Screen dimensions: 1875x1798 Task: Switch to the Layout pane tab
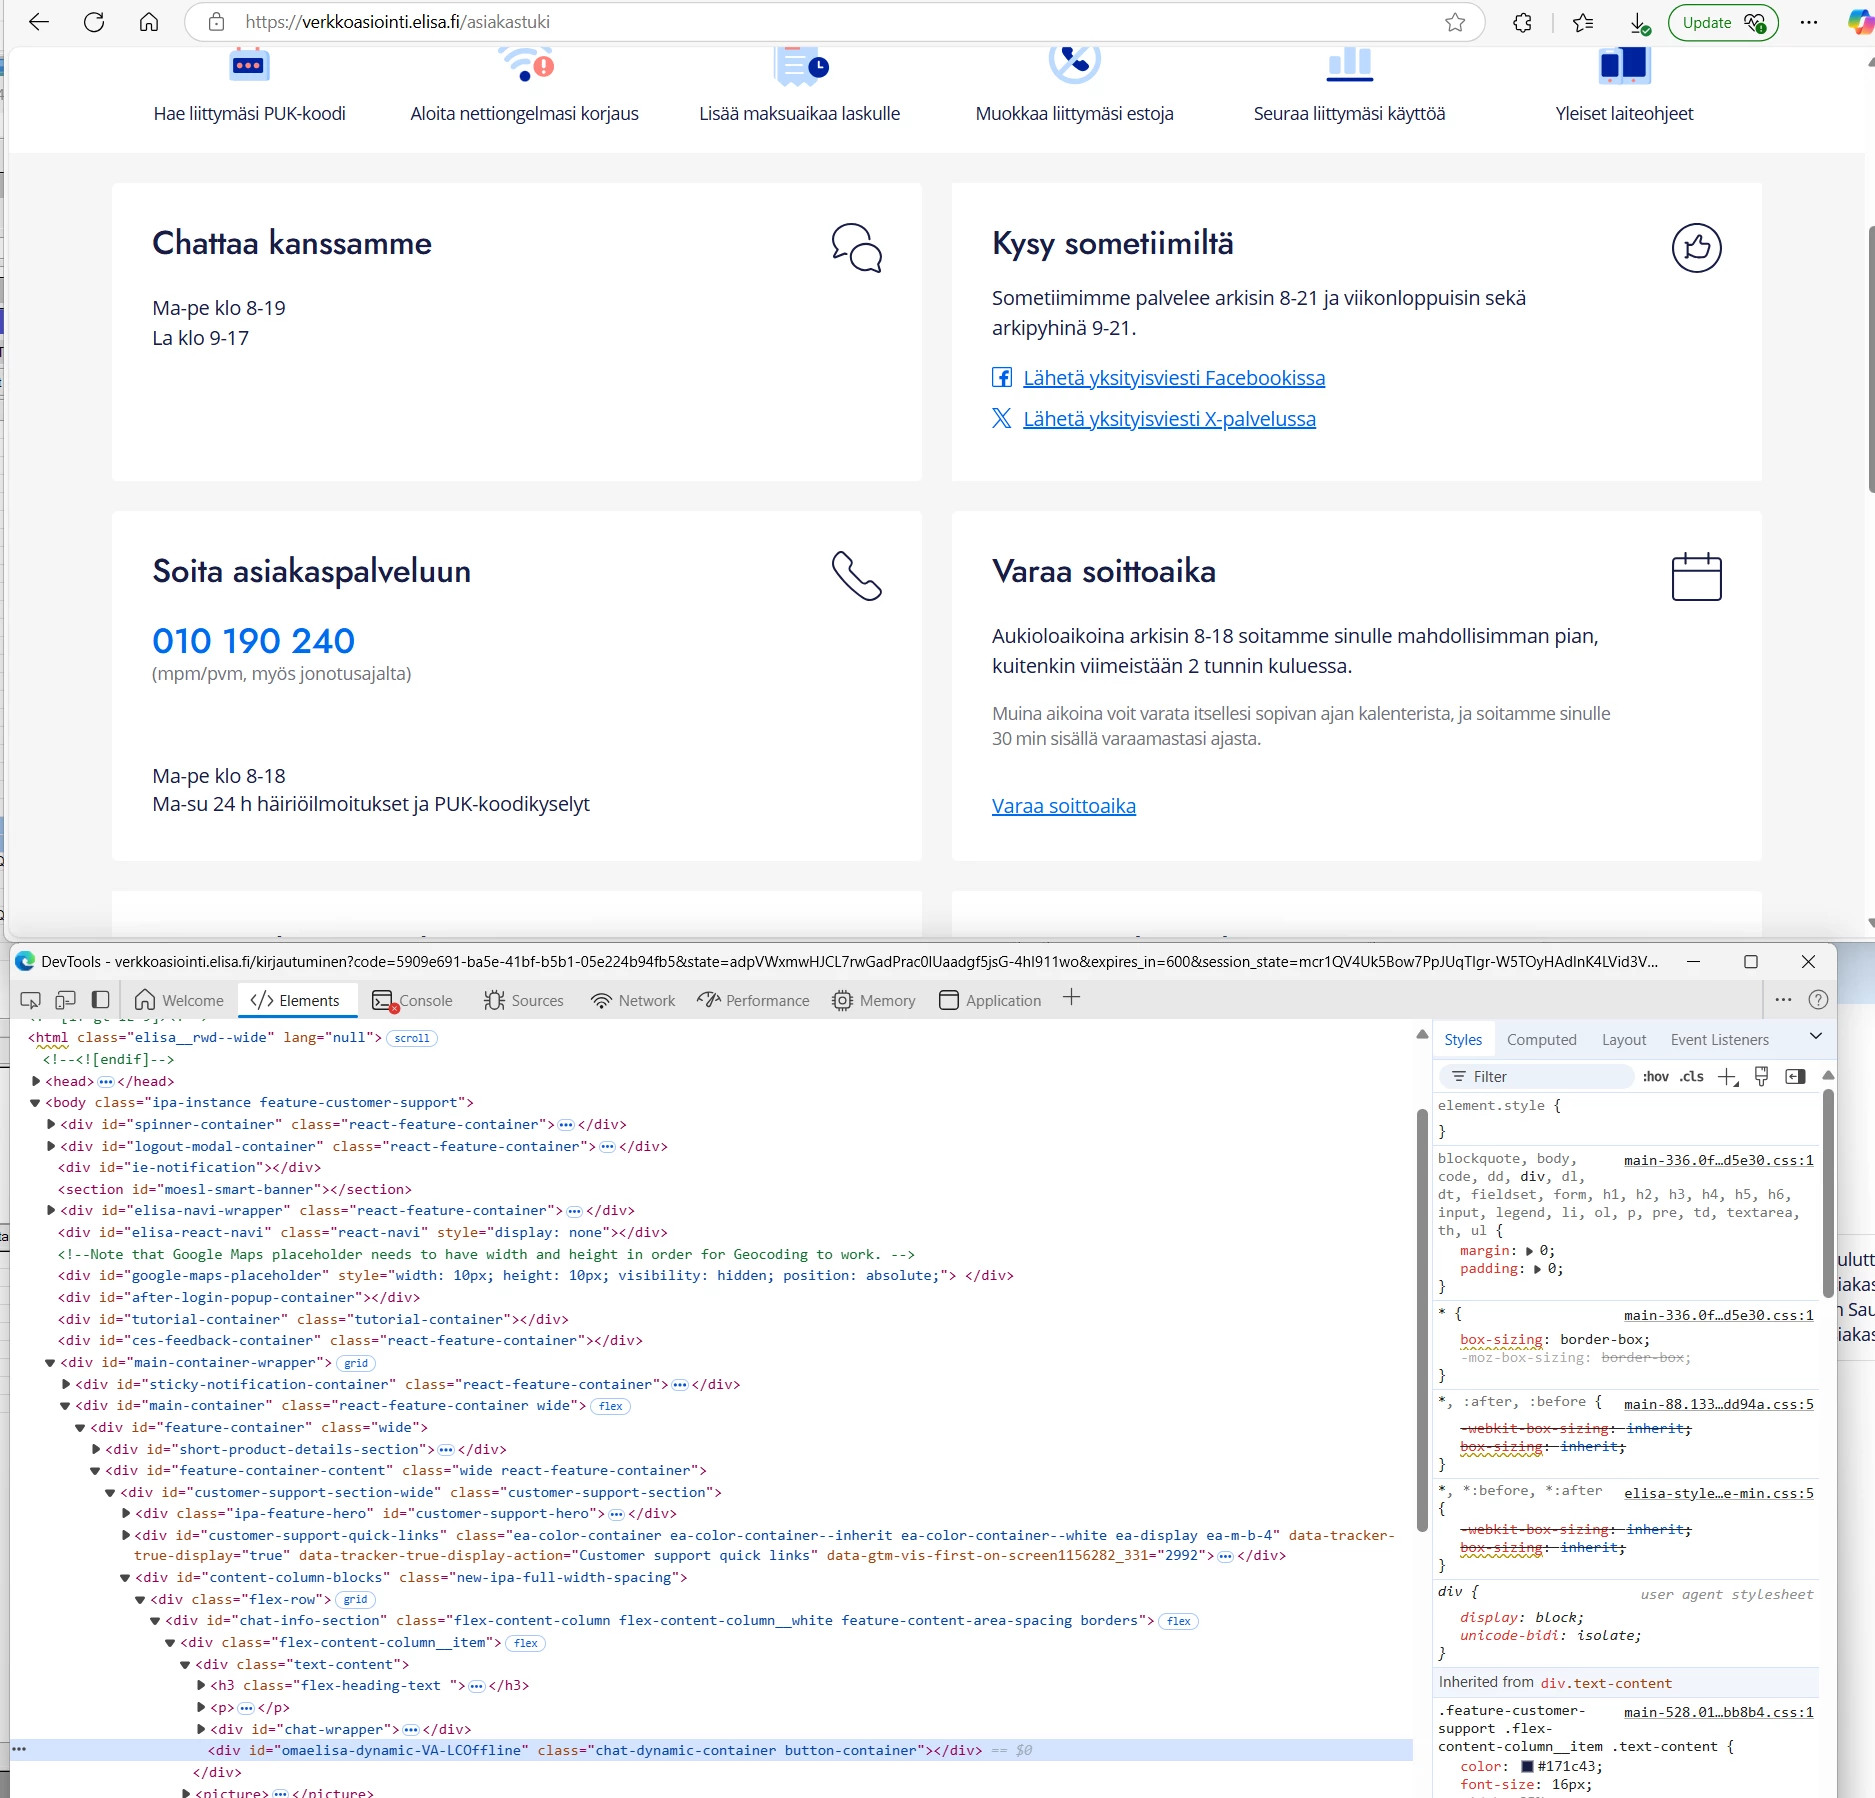[x=1624, y=1040]
